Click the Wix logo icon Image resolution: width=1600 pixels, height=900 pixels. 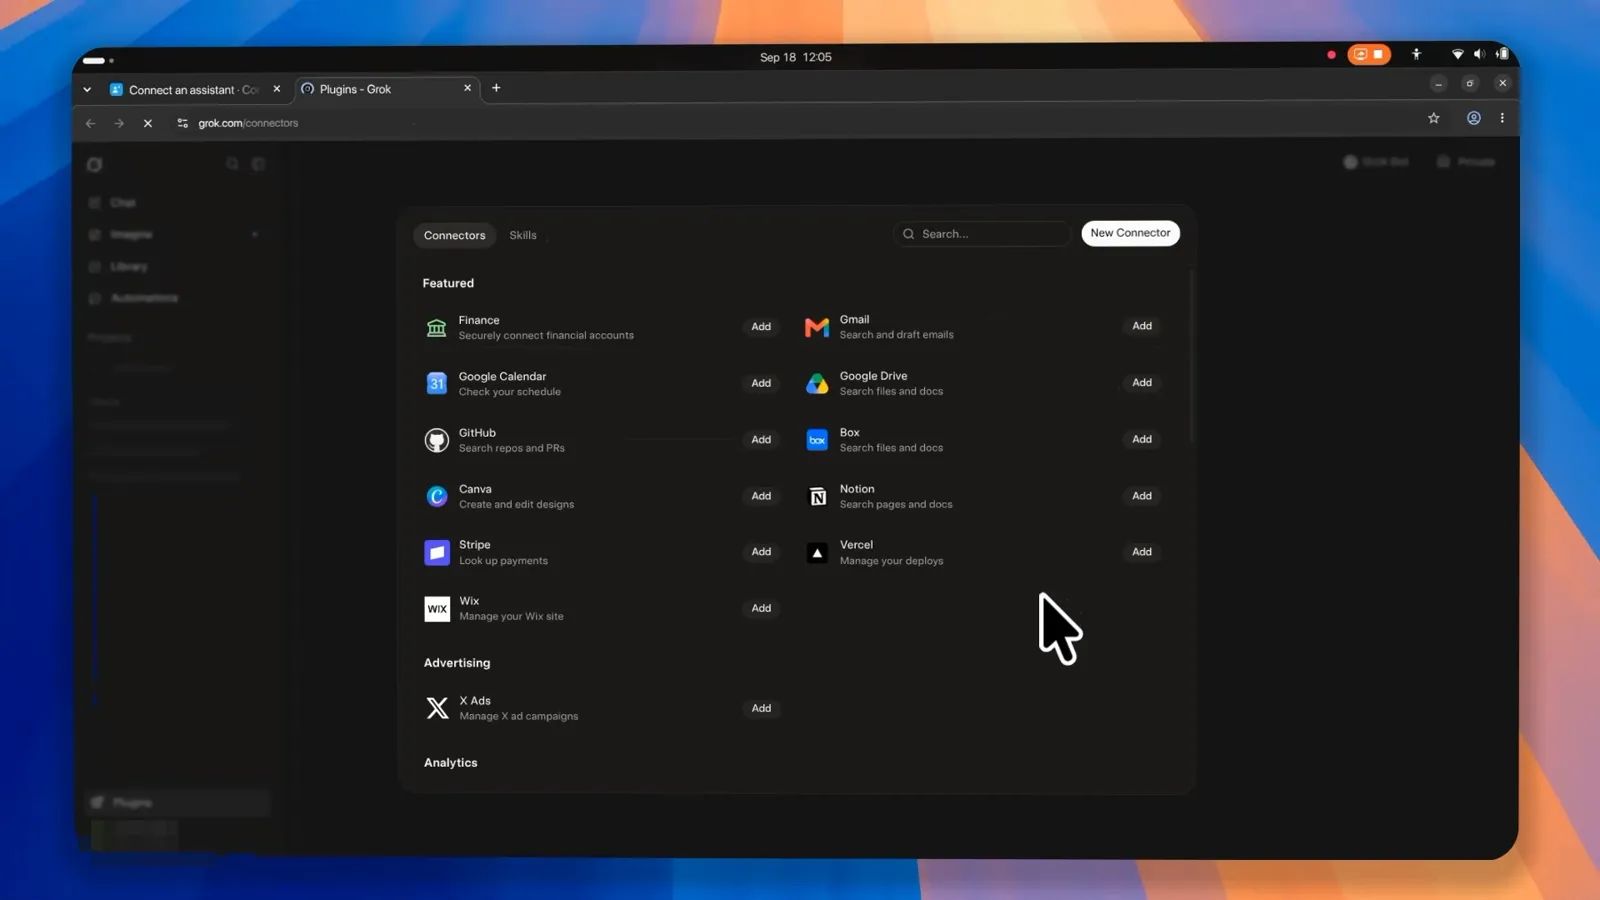(x=437, y=609)
